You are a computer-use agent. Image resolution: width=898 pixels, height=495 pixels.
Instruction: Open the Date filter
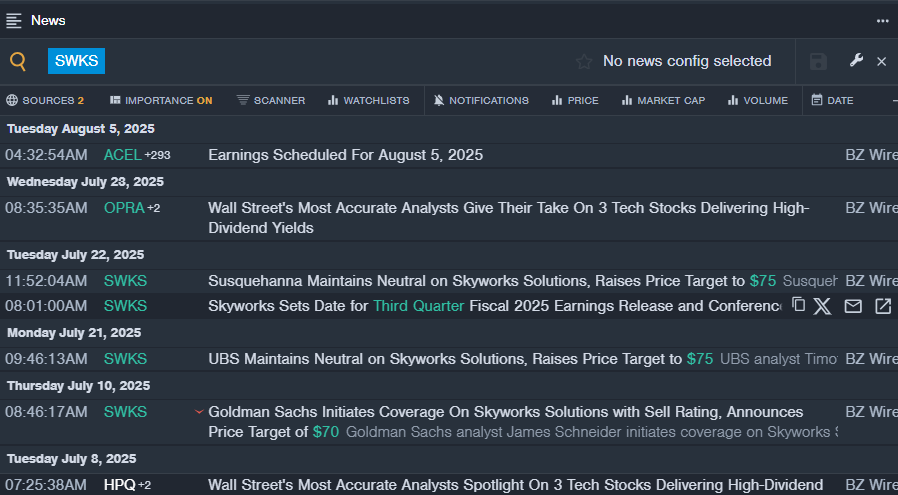tap(833, 100)
